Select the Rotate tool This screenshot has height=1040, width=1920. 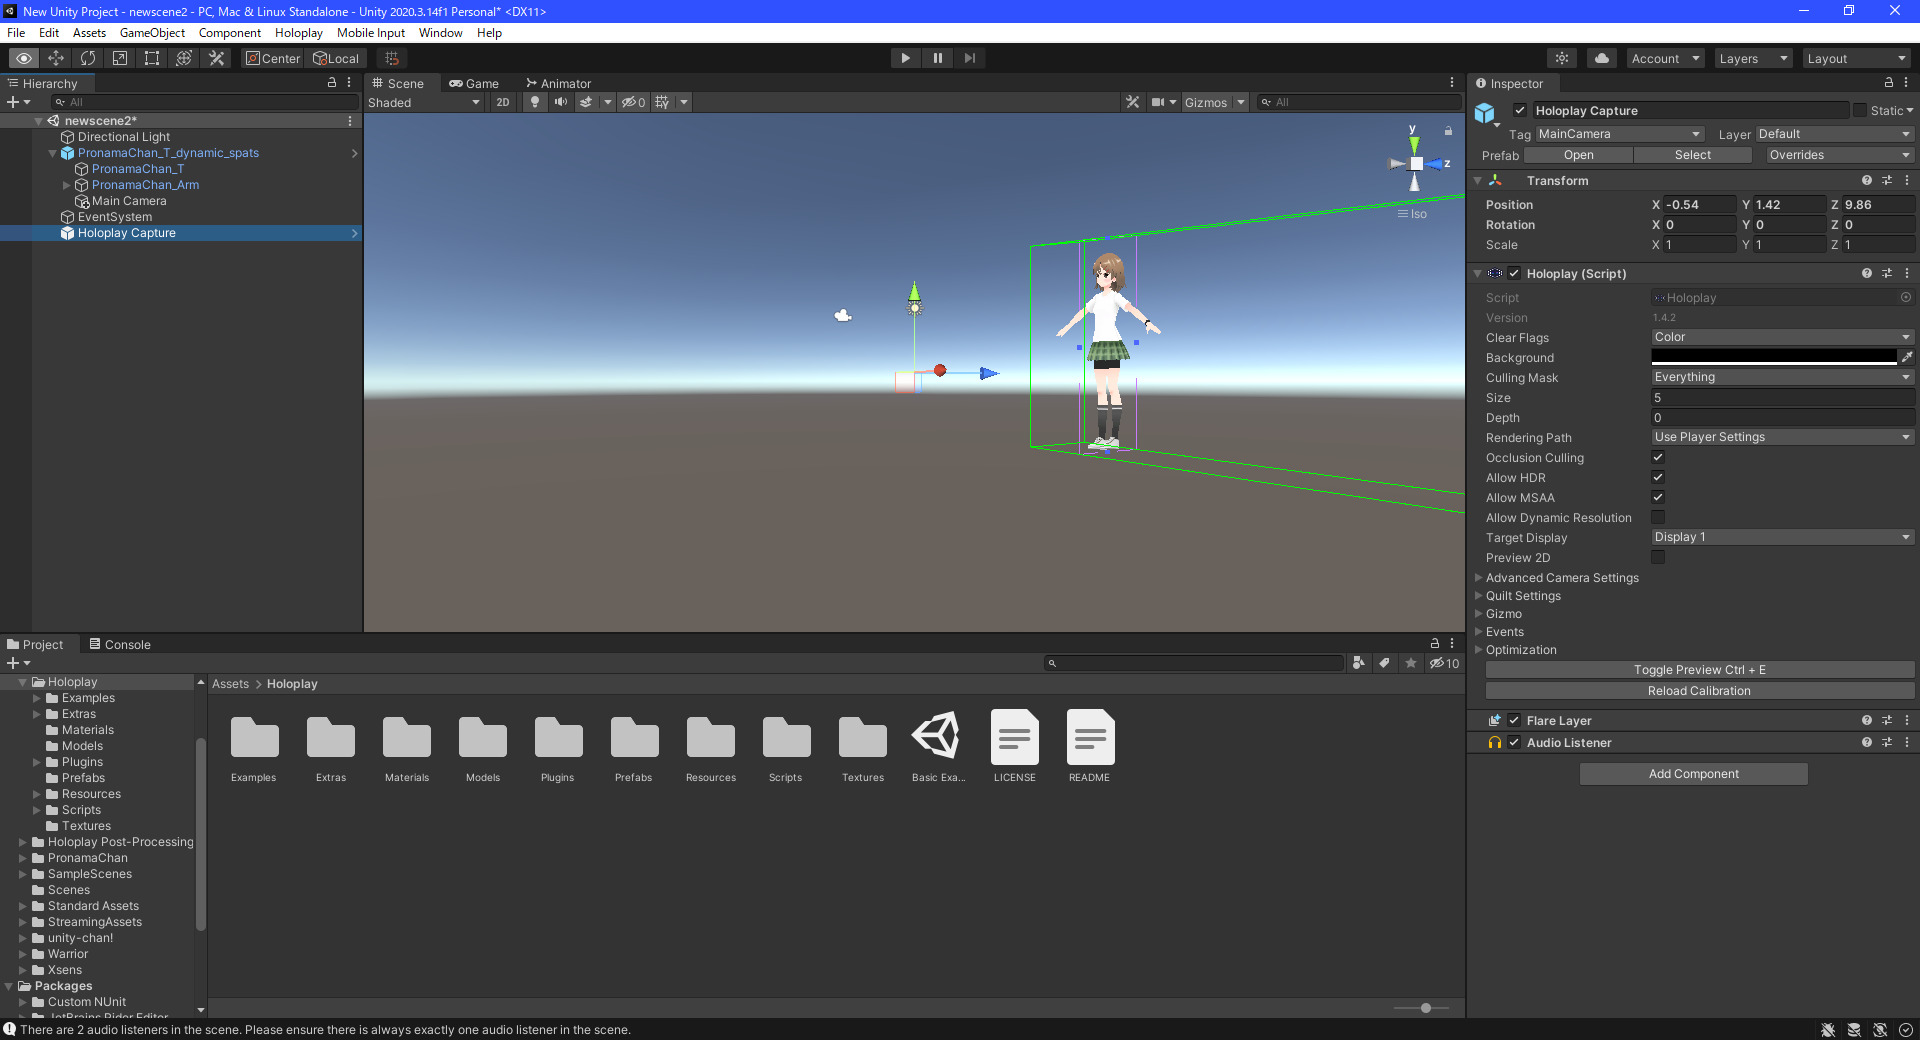click(x=88, y=58)
